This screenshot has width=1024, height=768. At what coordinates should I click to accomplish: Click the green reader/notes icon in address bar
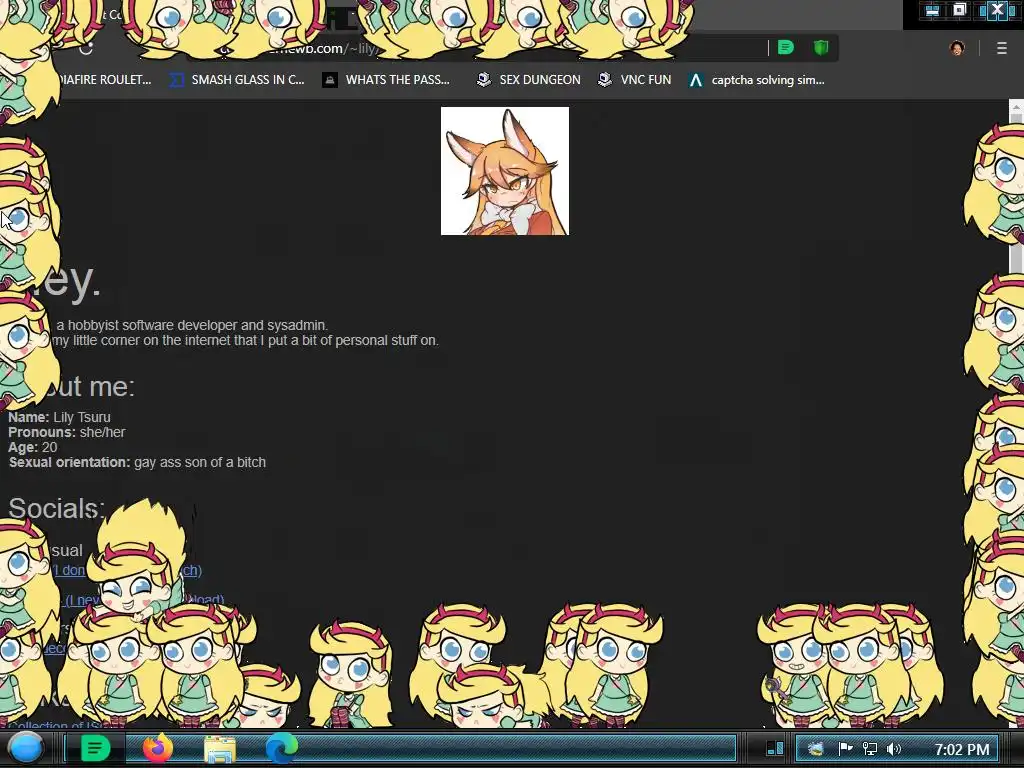pyautogui.click(x=786, y=48)
